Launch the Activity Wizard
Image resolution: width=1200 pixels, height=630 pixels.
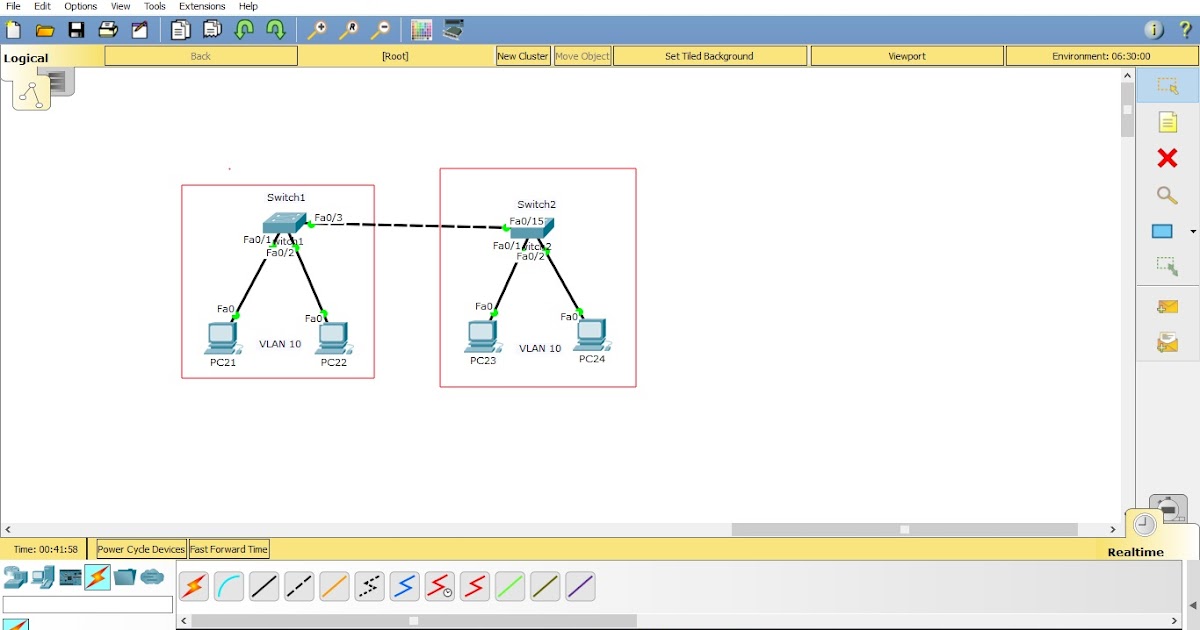[140, 30]
